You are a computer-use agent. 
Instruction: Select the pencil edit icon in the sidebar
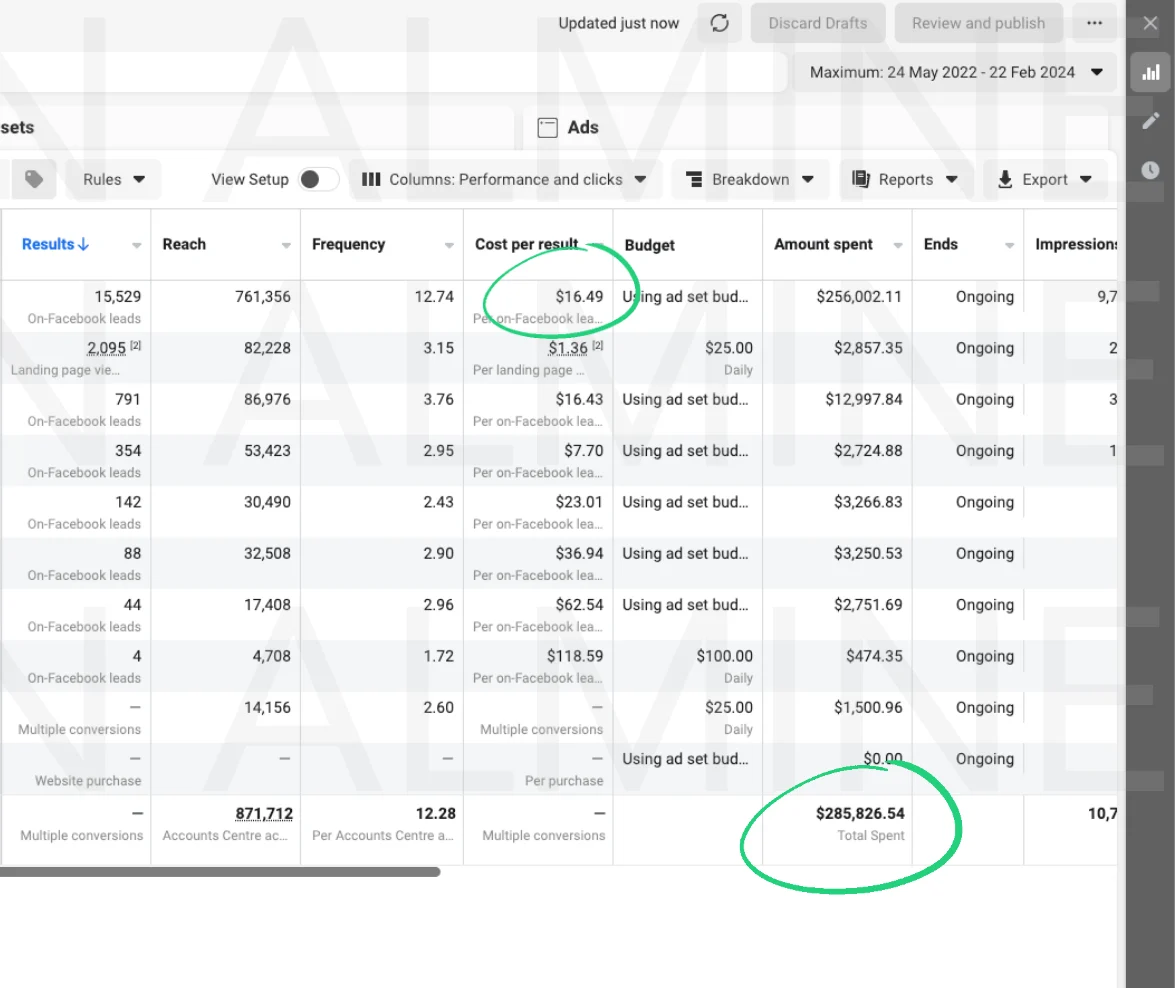point(1150,121)
